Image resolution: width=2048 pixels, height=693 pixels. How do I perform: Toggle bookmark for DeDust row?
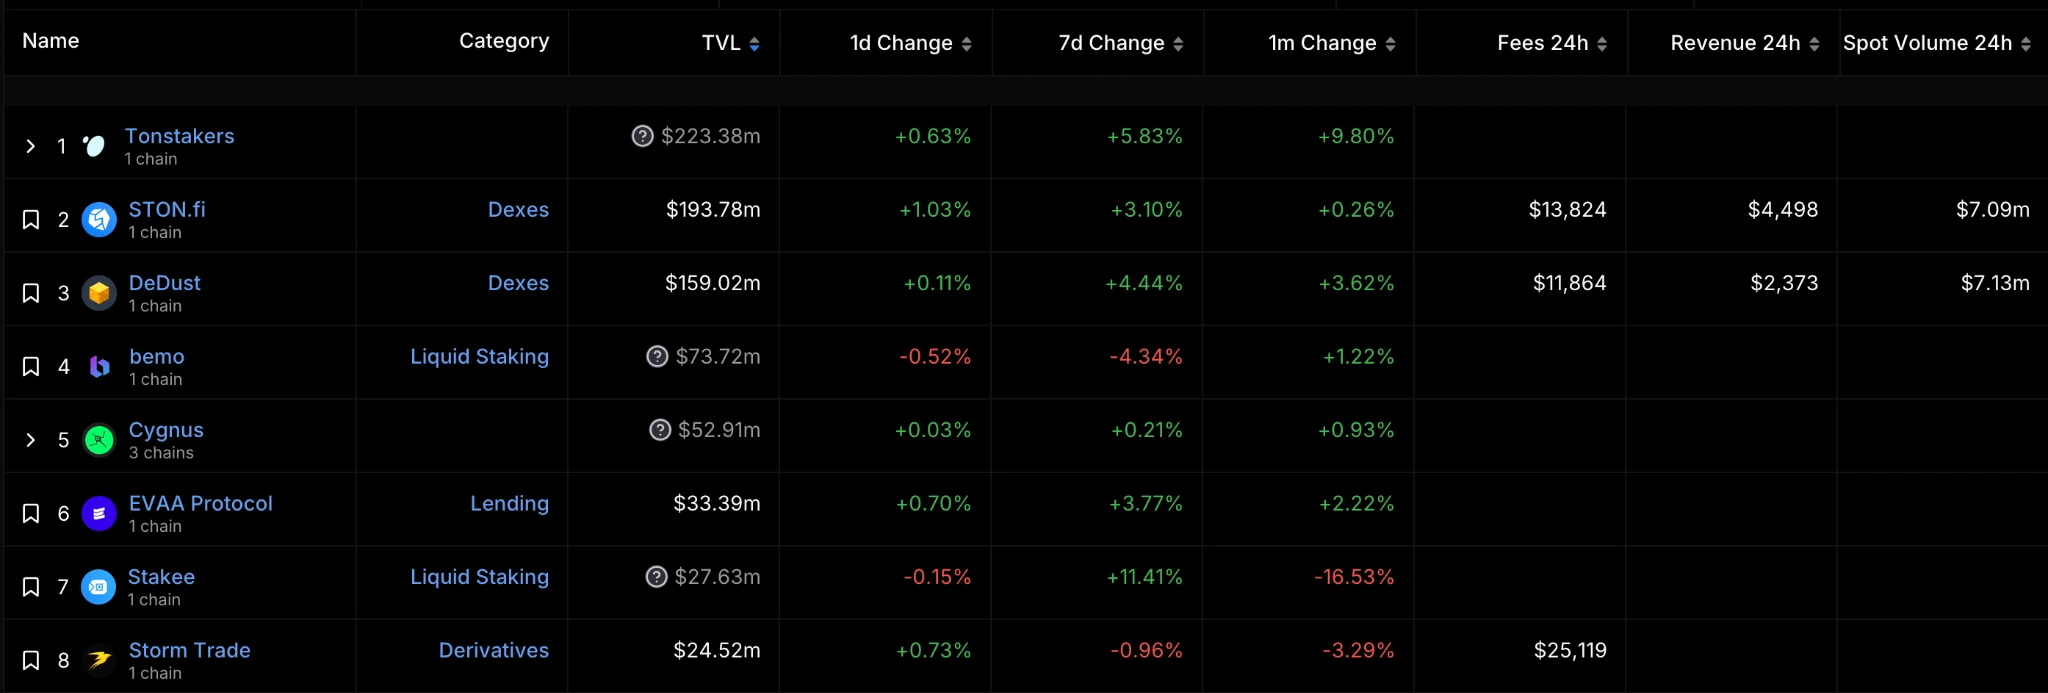[x=31, y=293]
